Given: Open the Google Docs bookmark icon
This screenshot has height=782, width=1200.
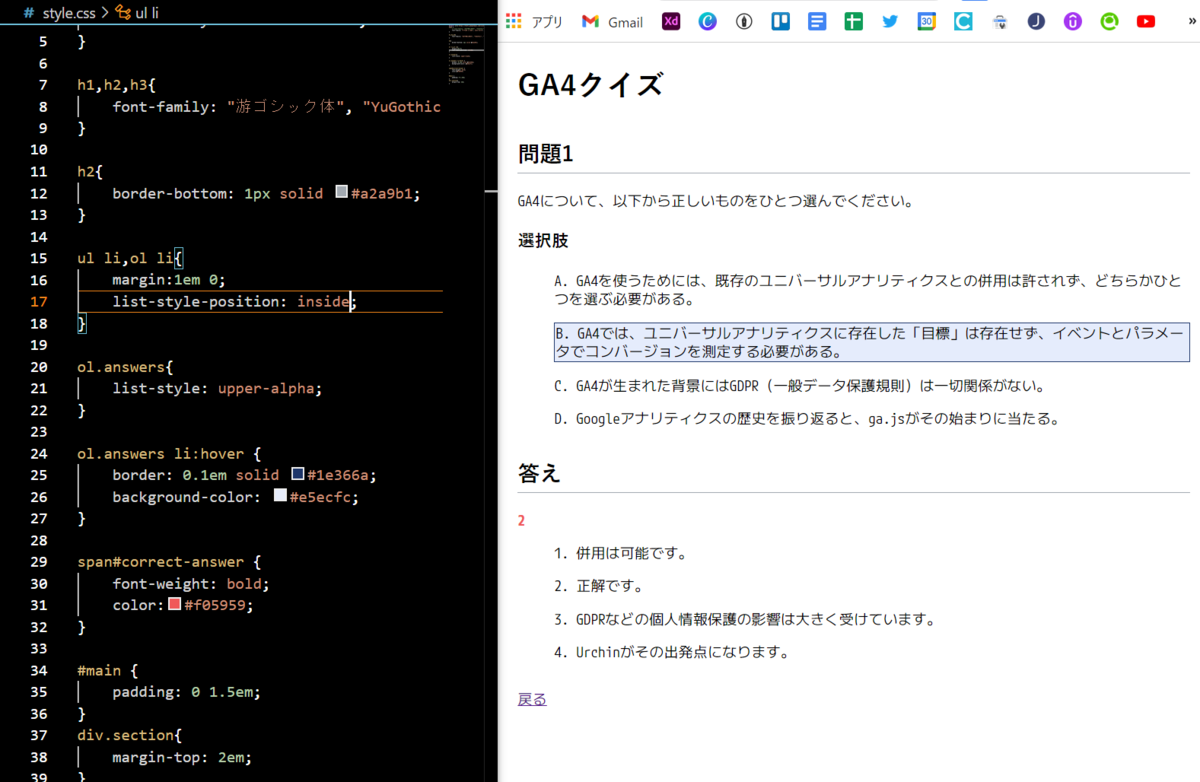Looking at the screenshot, I should click(817, 21).
